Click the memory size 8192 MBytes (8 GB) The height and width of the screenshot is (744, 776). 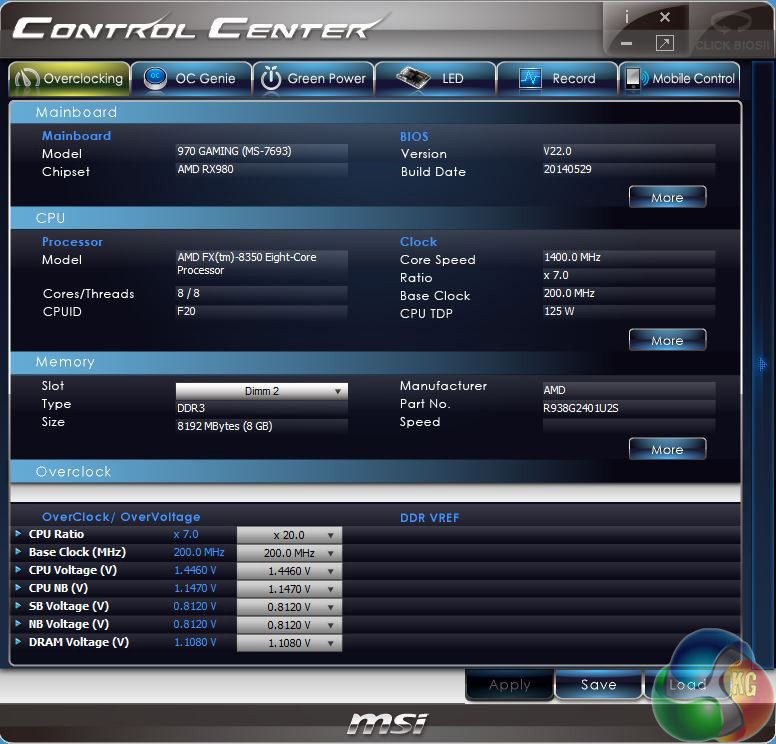tap(262, 426)
